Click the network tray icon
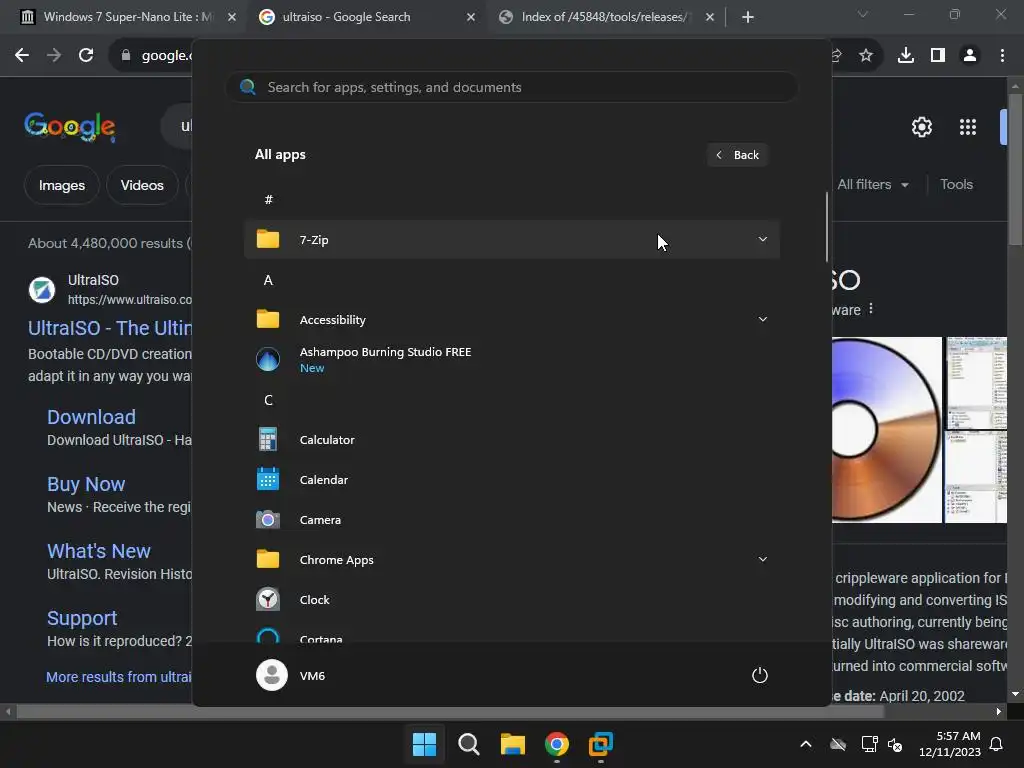Viewport: 1024px width, 768px height. (869, 744)
